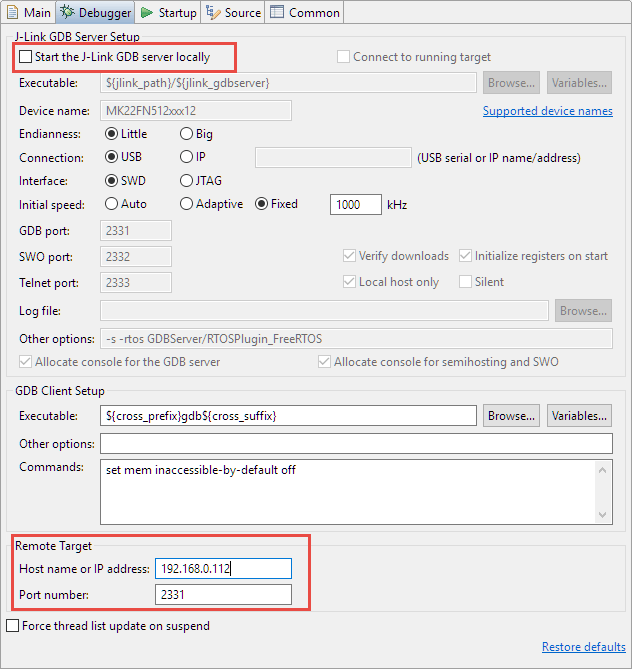The height and width of the screenshot is (669, 632).
Task: Edit the Remote Target Port number field
Action: coord(223,595)
